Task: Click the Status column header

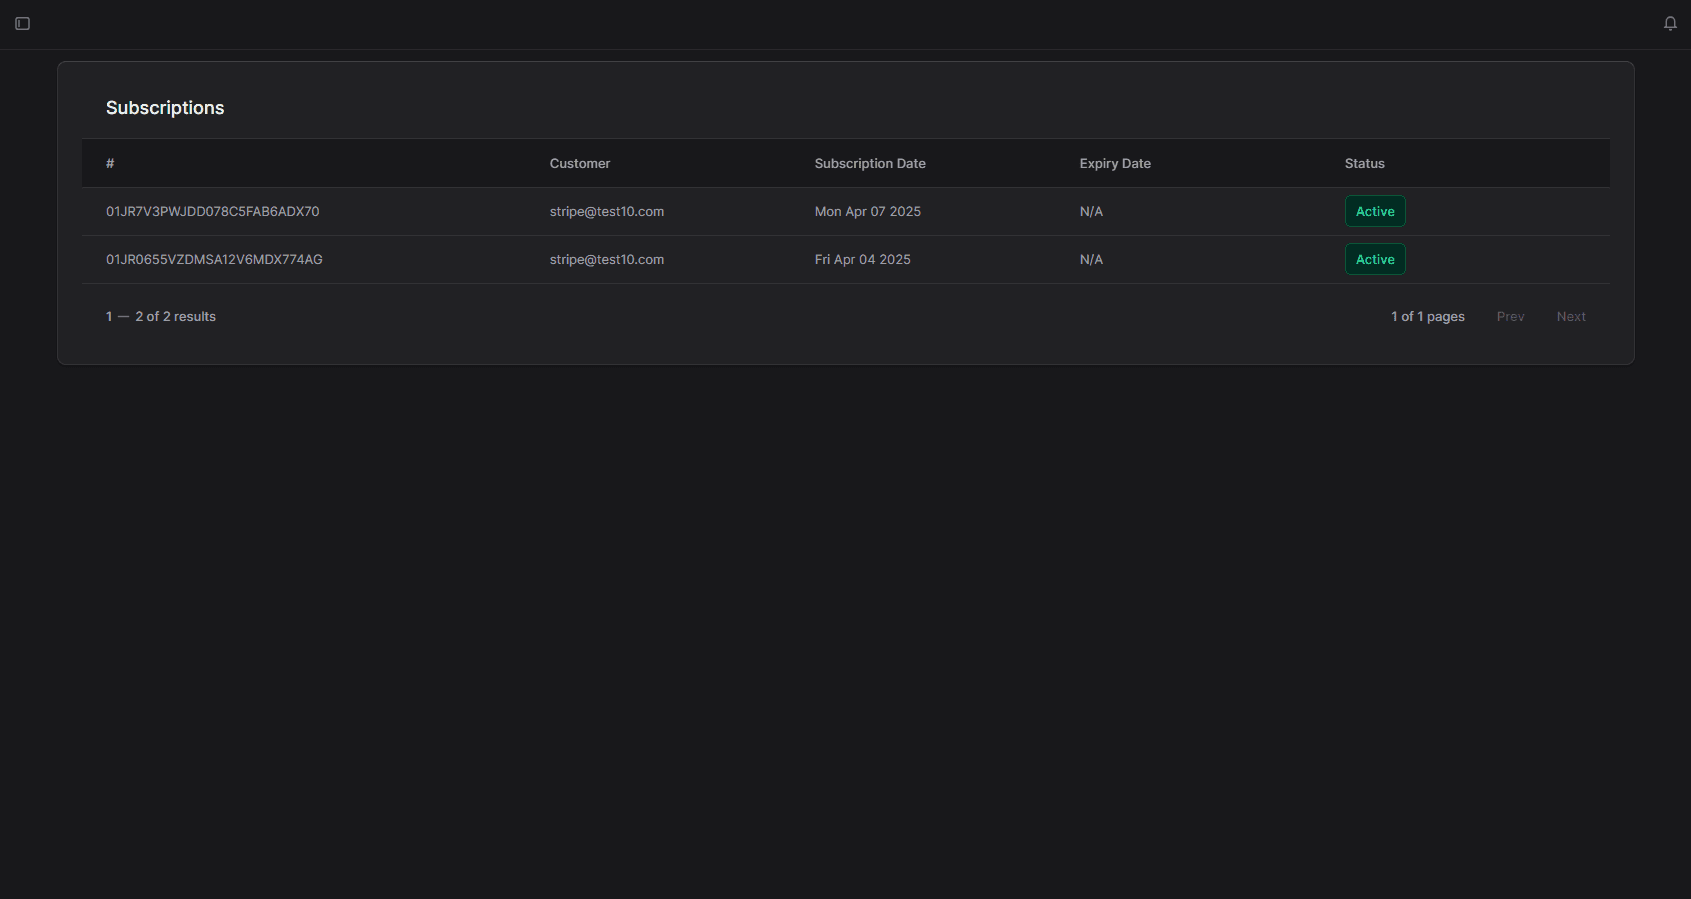Action: [1364, 164]
